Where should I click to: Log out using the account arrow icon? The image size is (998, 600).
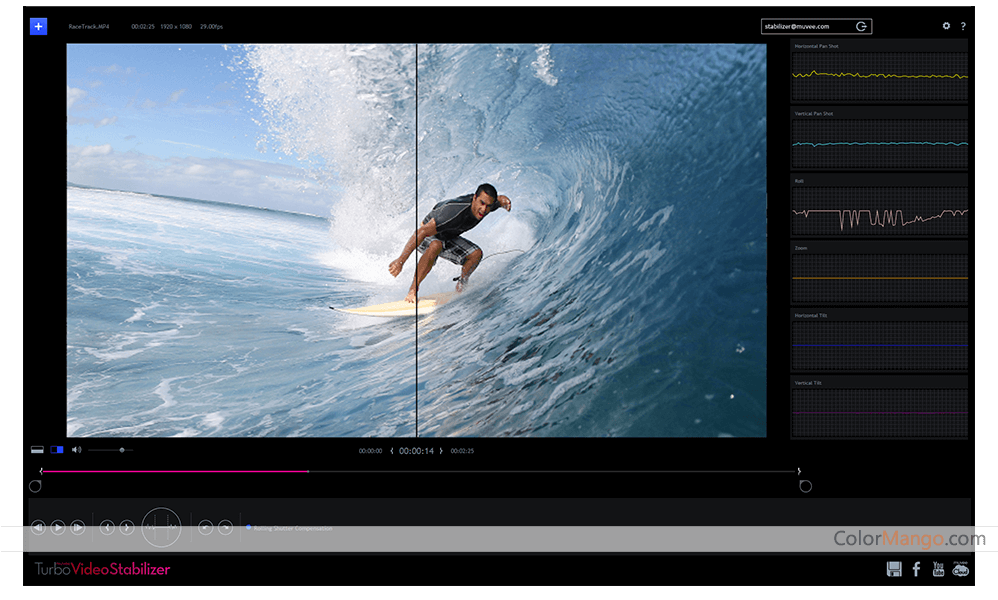pos(862,27)
